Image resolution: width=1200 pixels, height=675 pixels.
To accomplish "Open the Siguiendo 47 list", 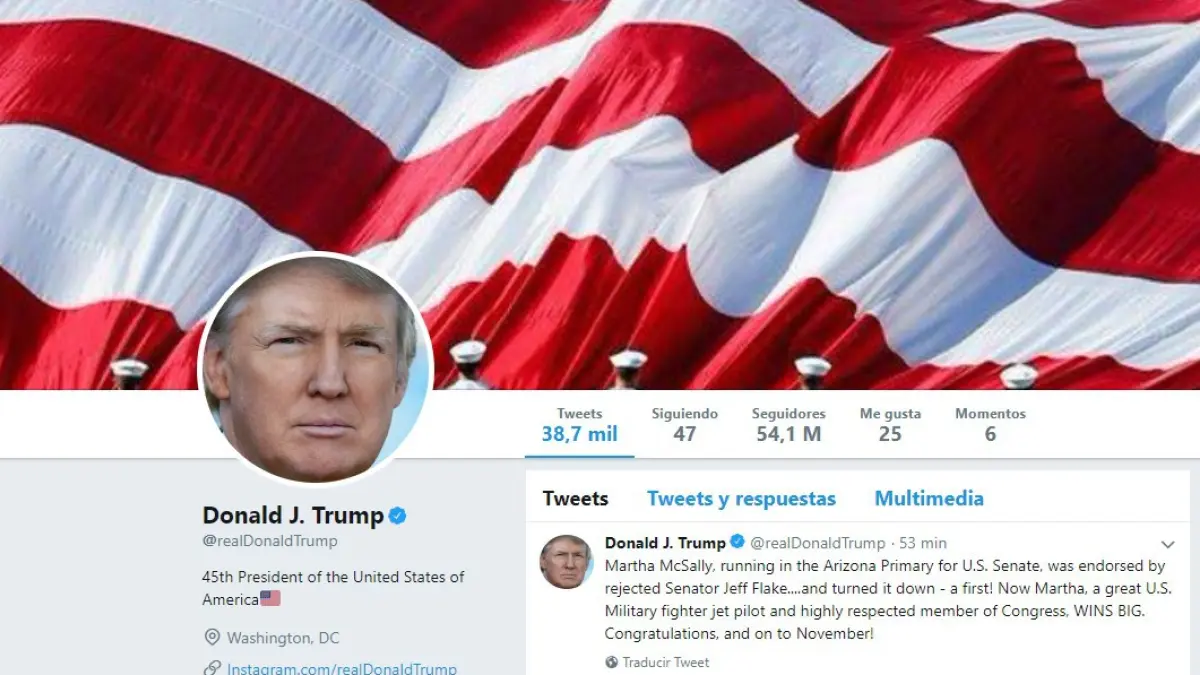I will tap(685, 424).
